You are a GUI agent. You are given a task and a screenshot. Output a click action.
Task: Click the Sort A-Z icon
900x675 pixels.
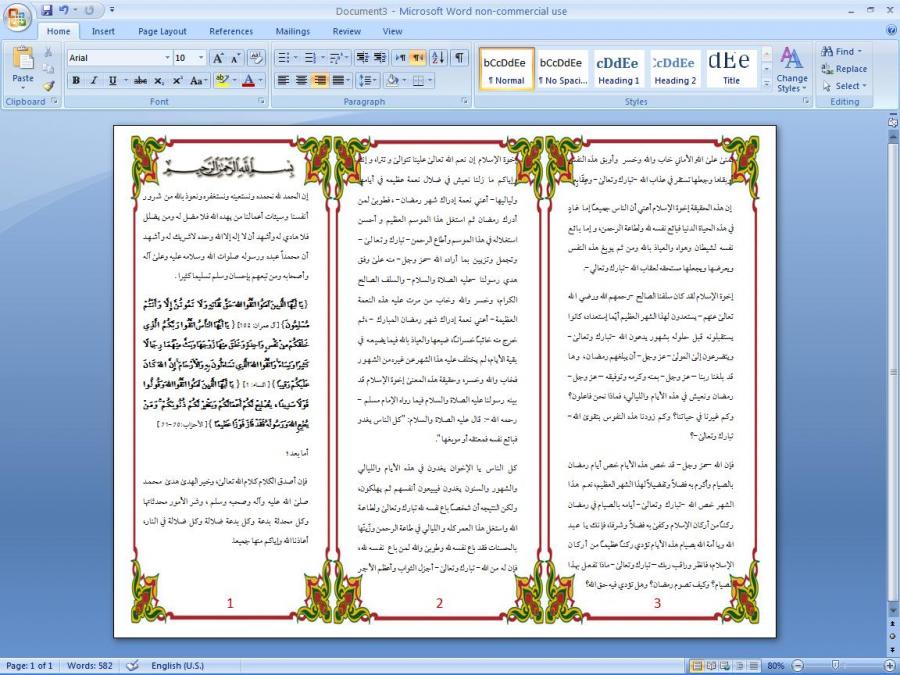(436, 58)
